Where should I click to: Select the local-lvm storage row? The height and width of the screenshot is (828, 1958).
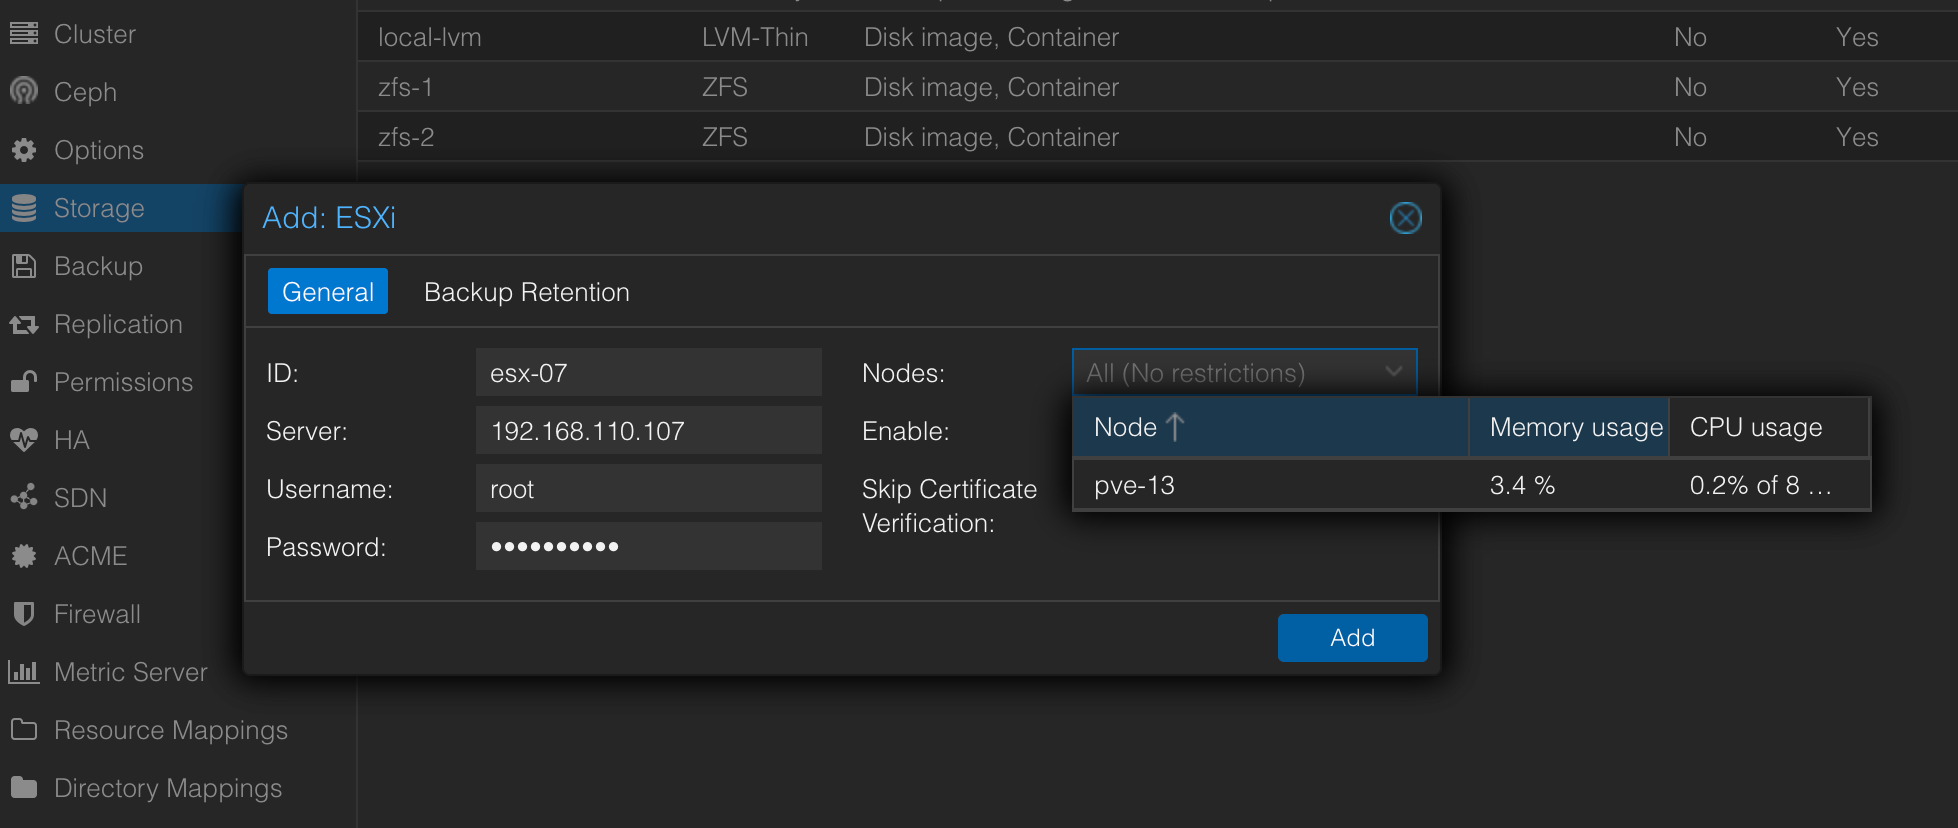pyautogui.click(x=1157, y=37)
